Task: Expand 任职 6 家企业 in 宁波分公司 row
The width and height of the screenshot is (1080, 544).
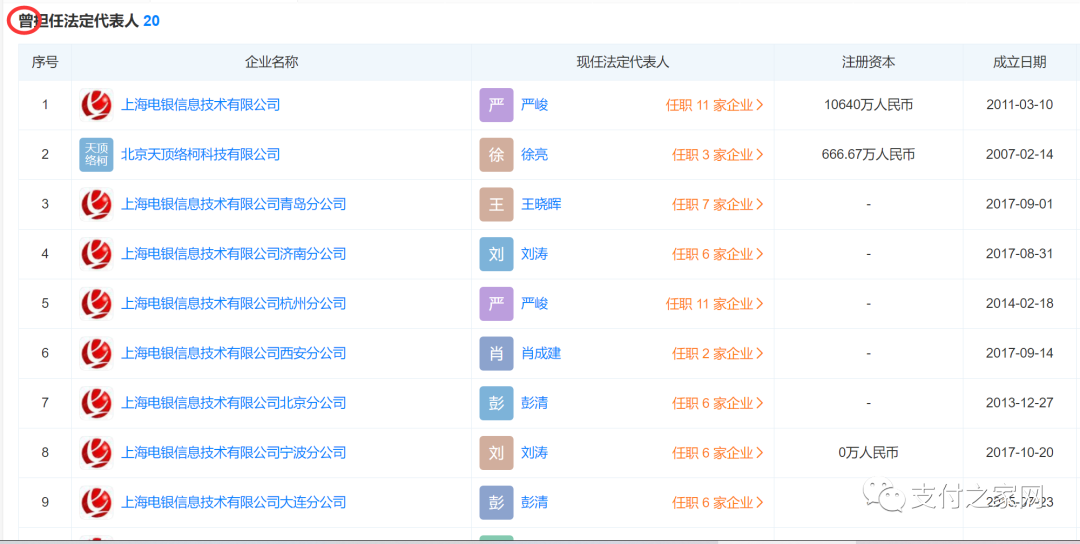Action: (x=718, y=452)
